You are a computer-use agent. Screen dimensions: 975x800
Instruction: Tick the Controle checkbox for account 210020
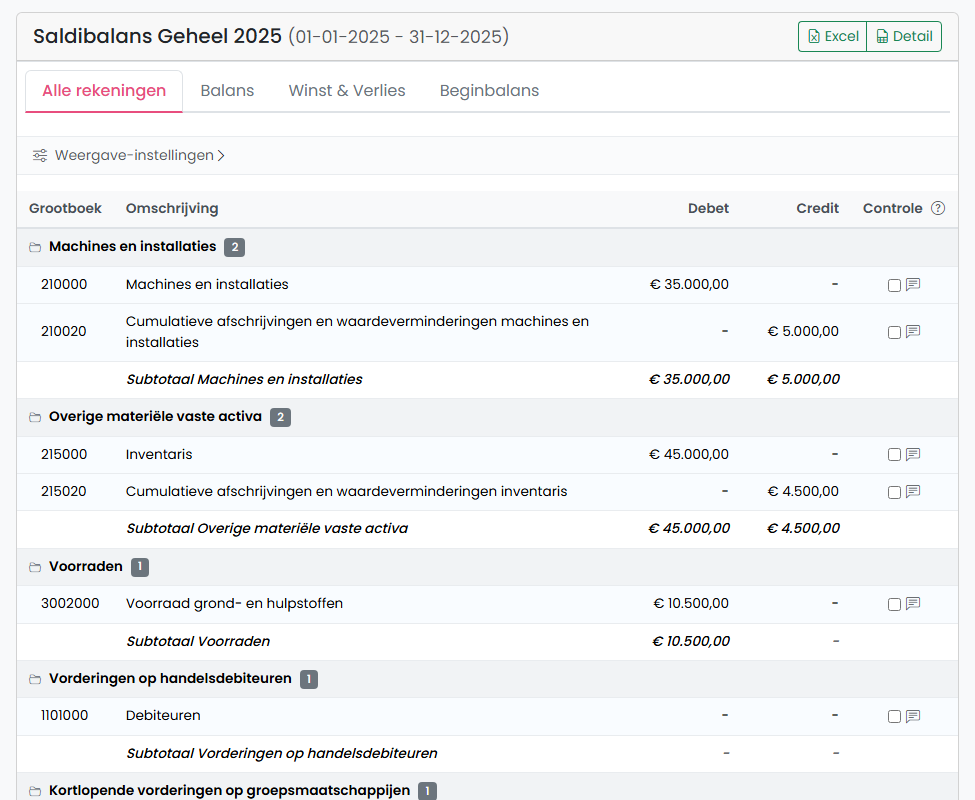(894, 333)
